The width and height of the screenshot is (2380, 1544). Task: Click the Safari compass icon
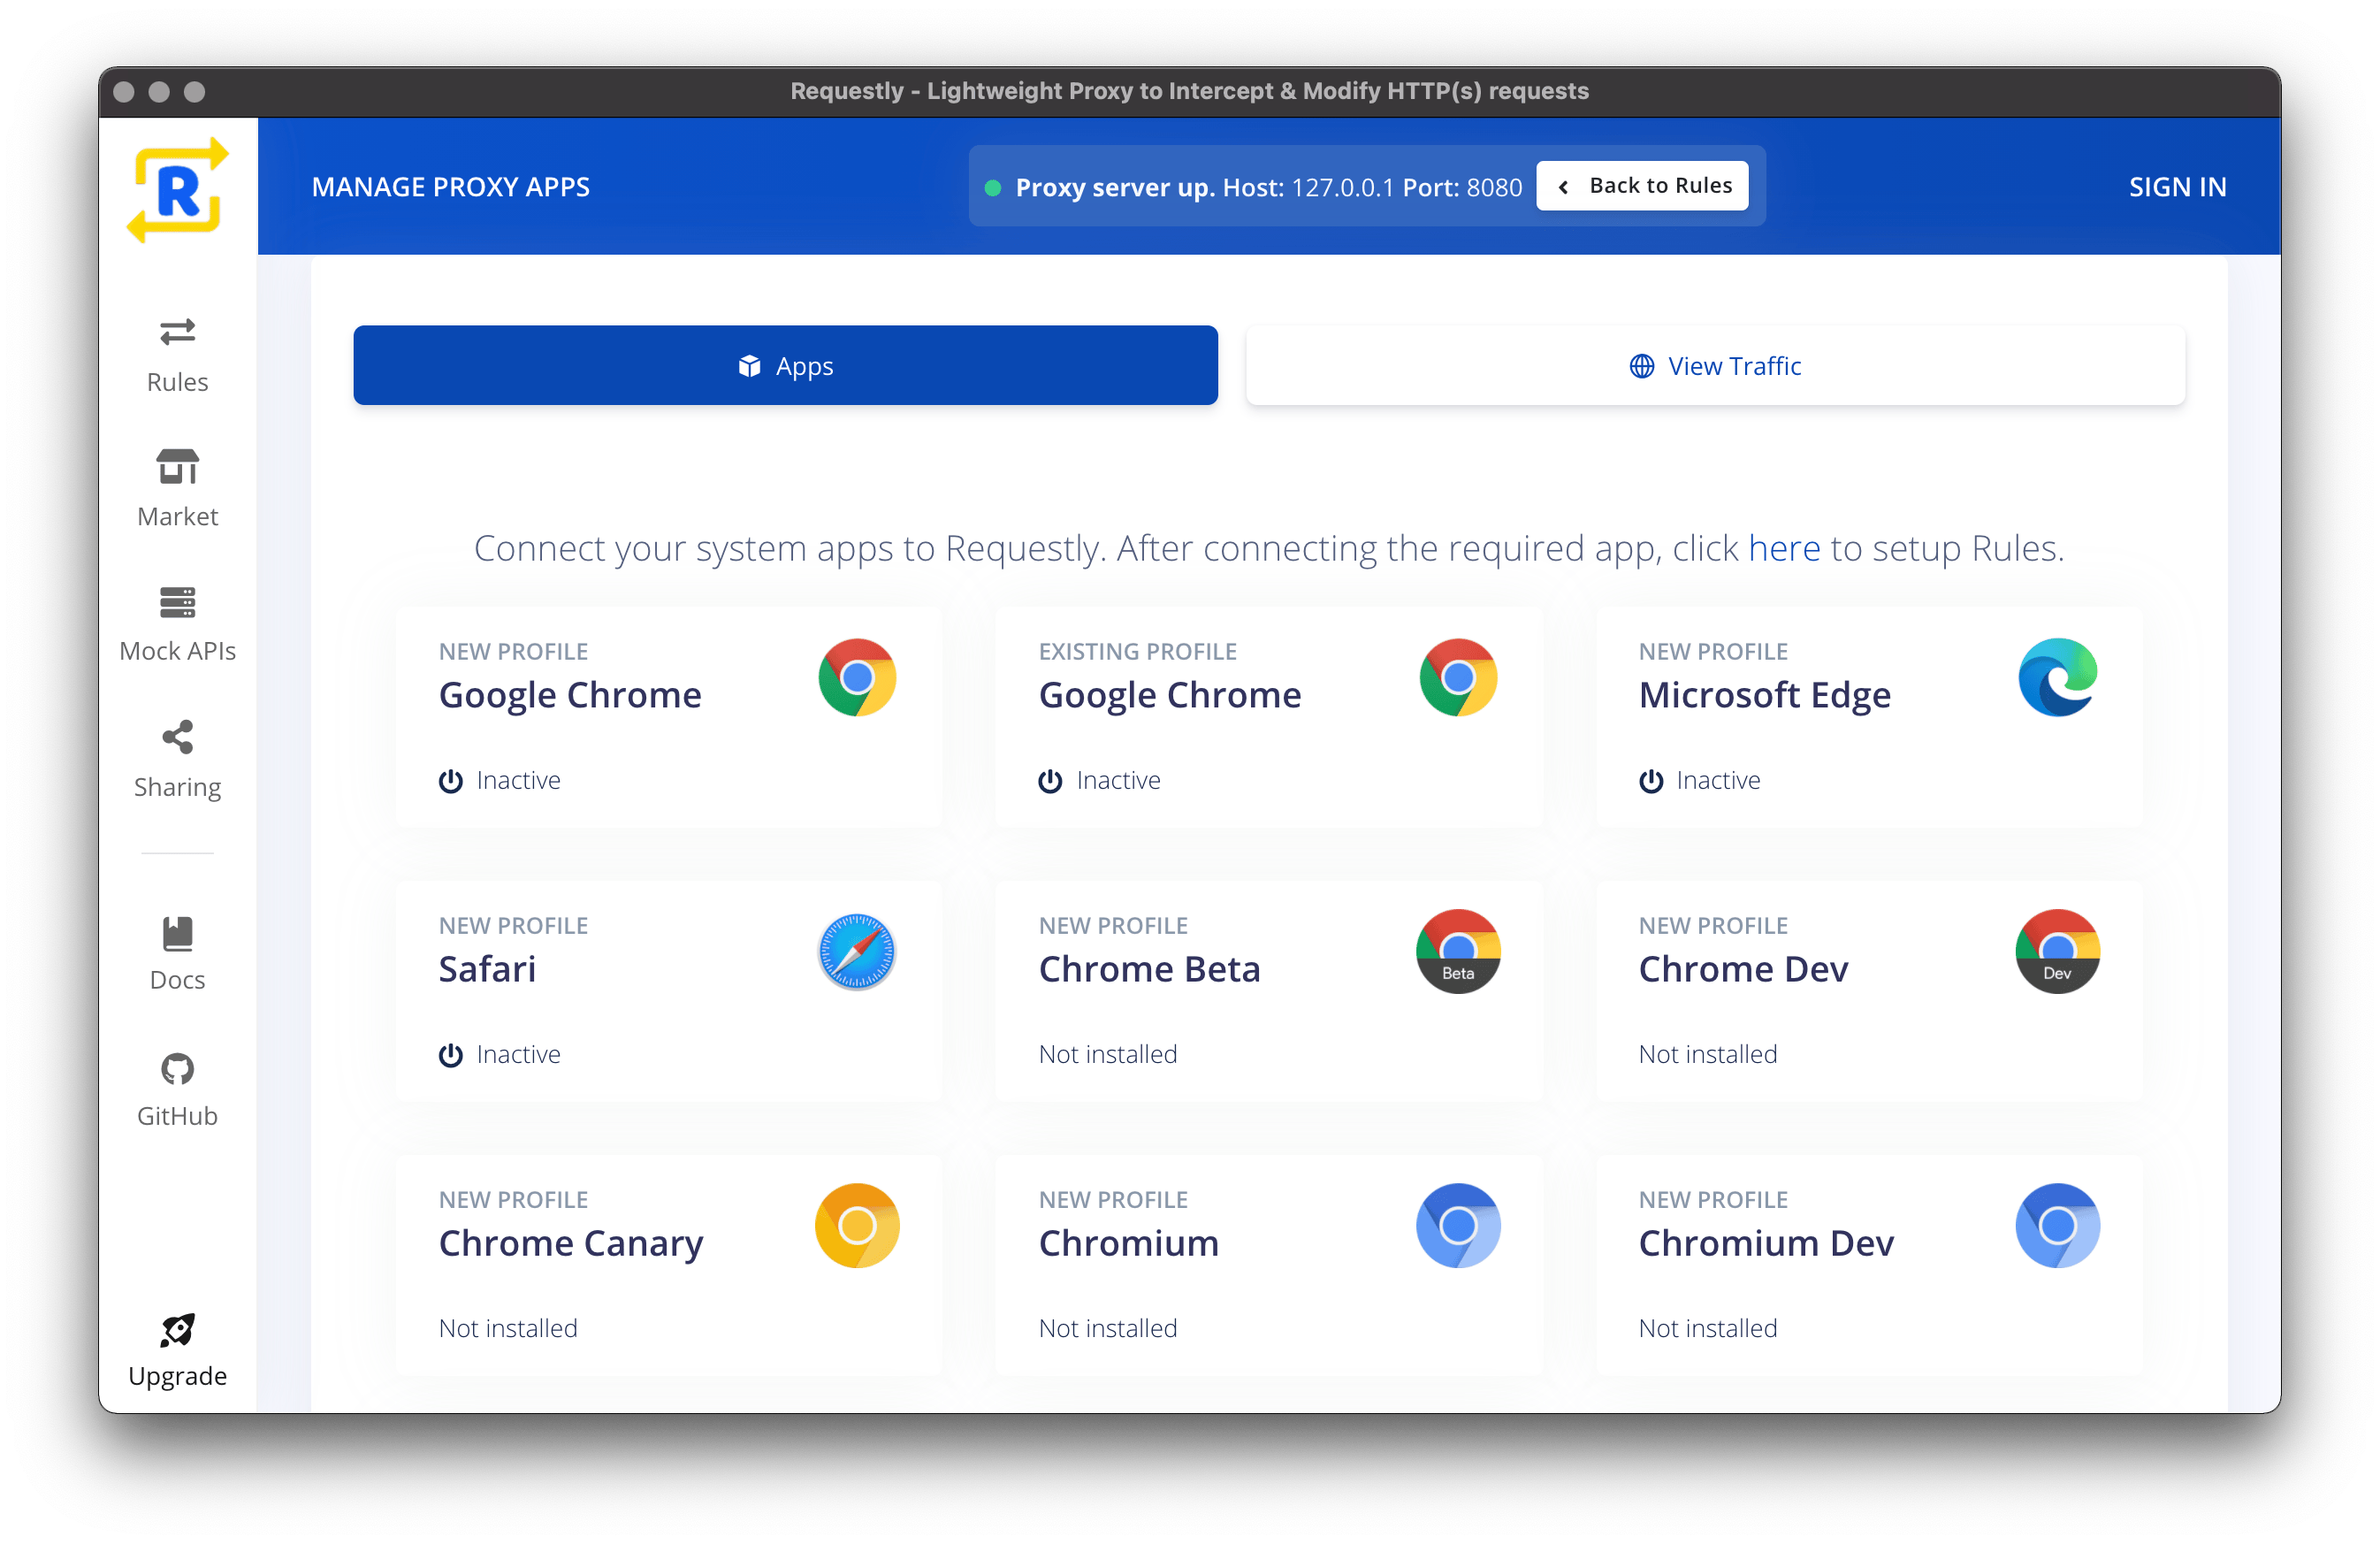[857, 952]
